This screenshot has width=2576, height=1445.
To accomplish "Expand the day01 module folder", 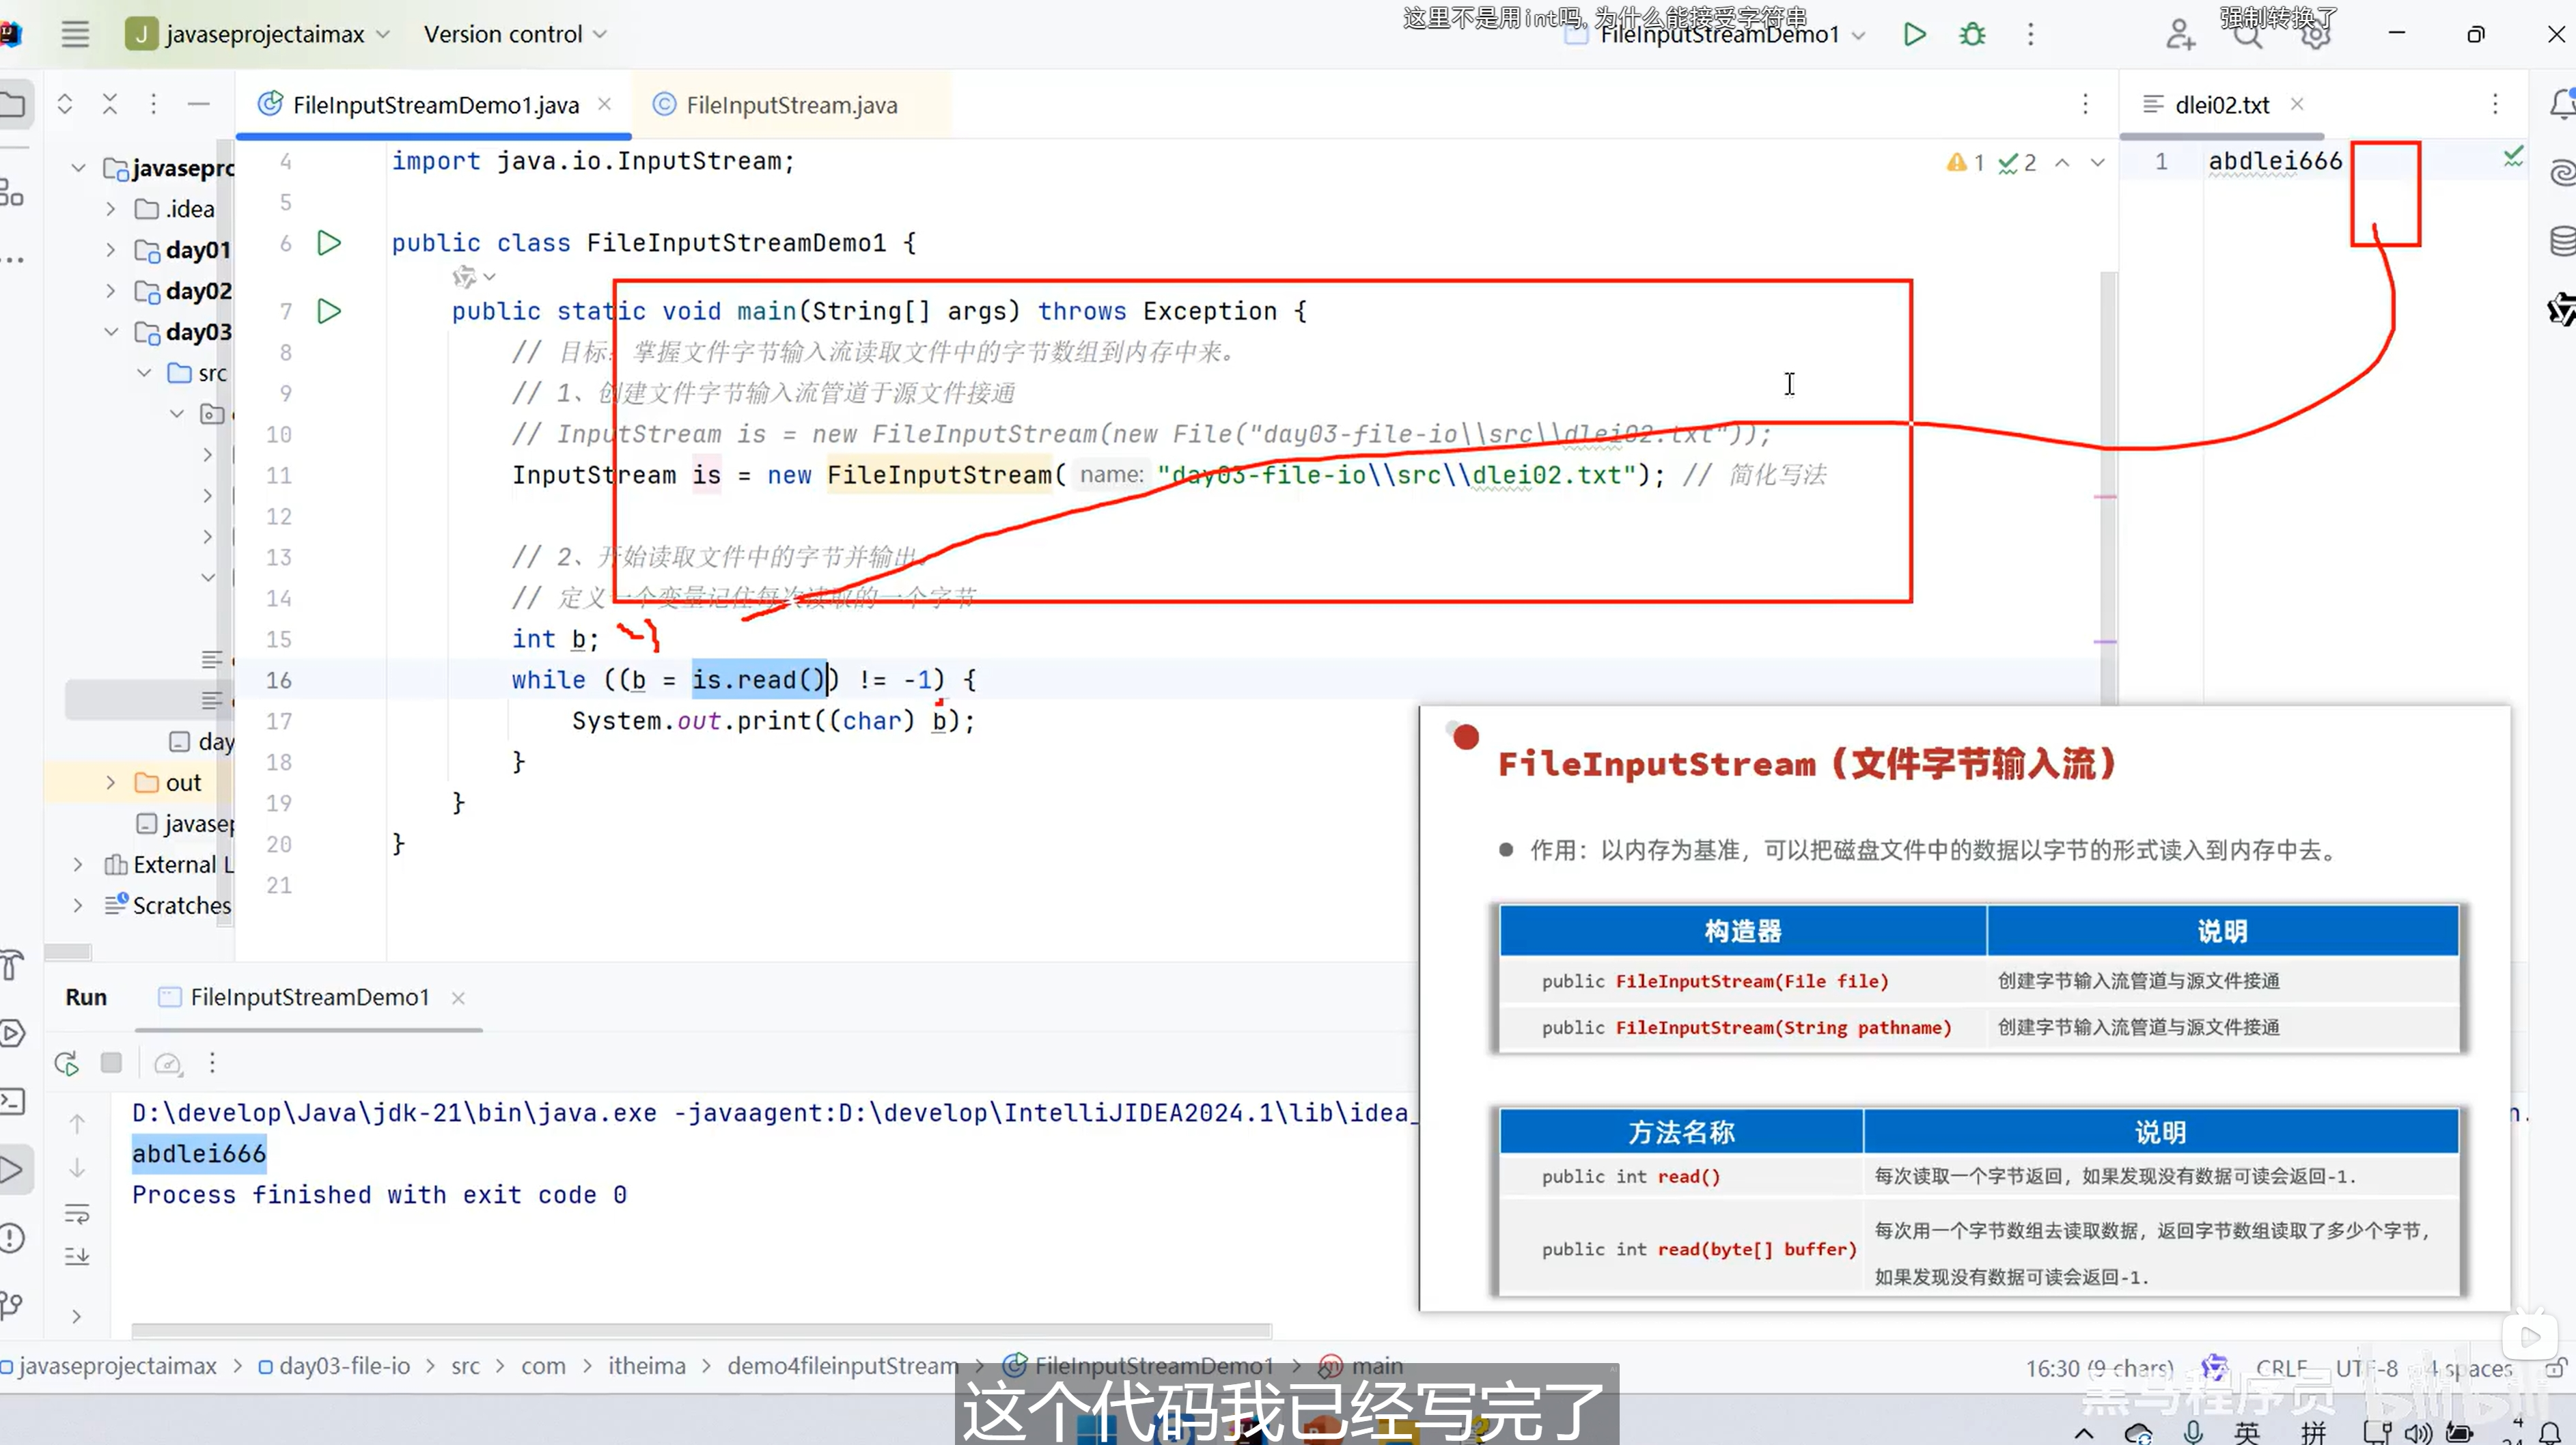I will click(111, 250).
